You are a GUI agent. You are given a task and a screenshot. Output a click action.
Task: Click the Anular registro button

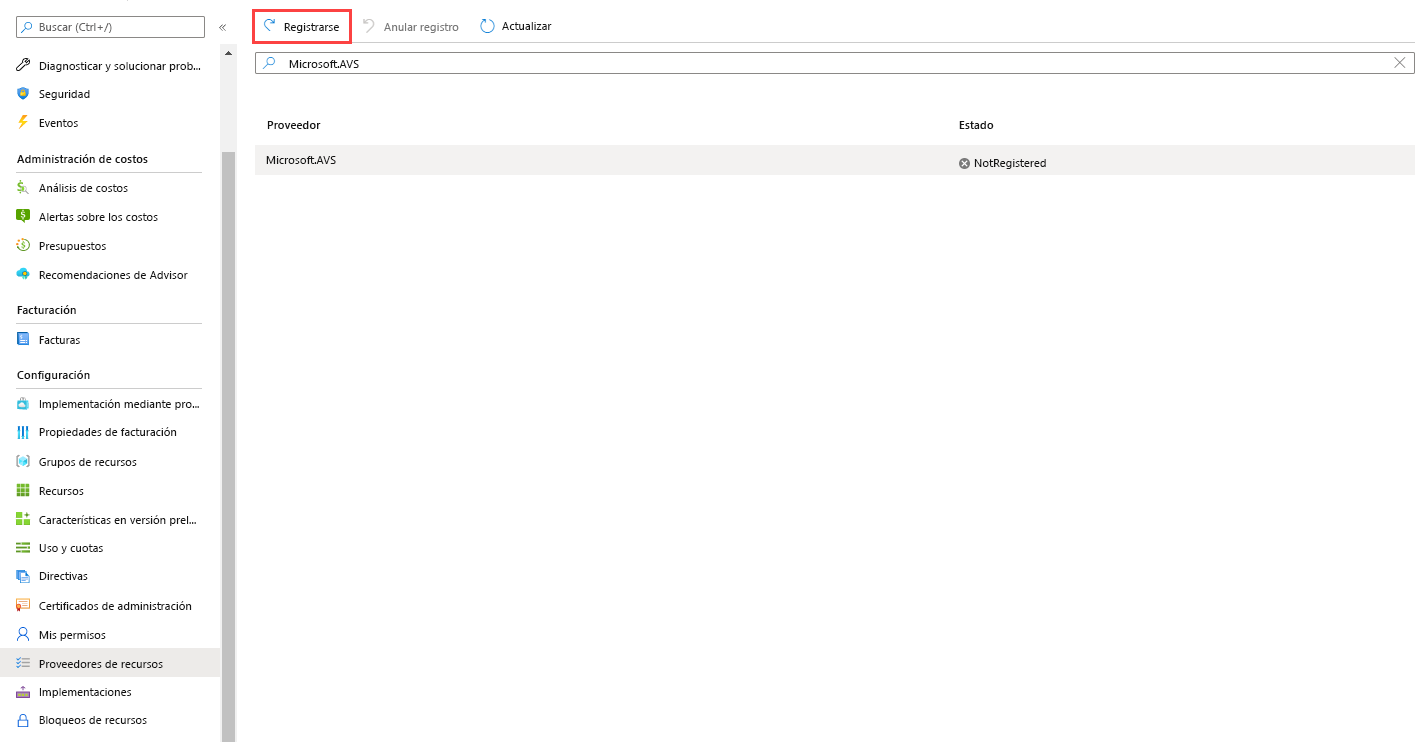coord(411,26)
